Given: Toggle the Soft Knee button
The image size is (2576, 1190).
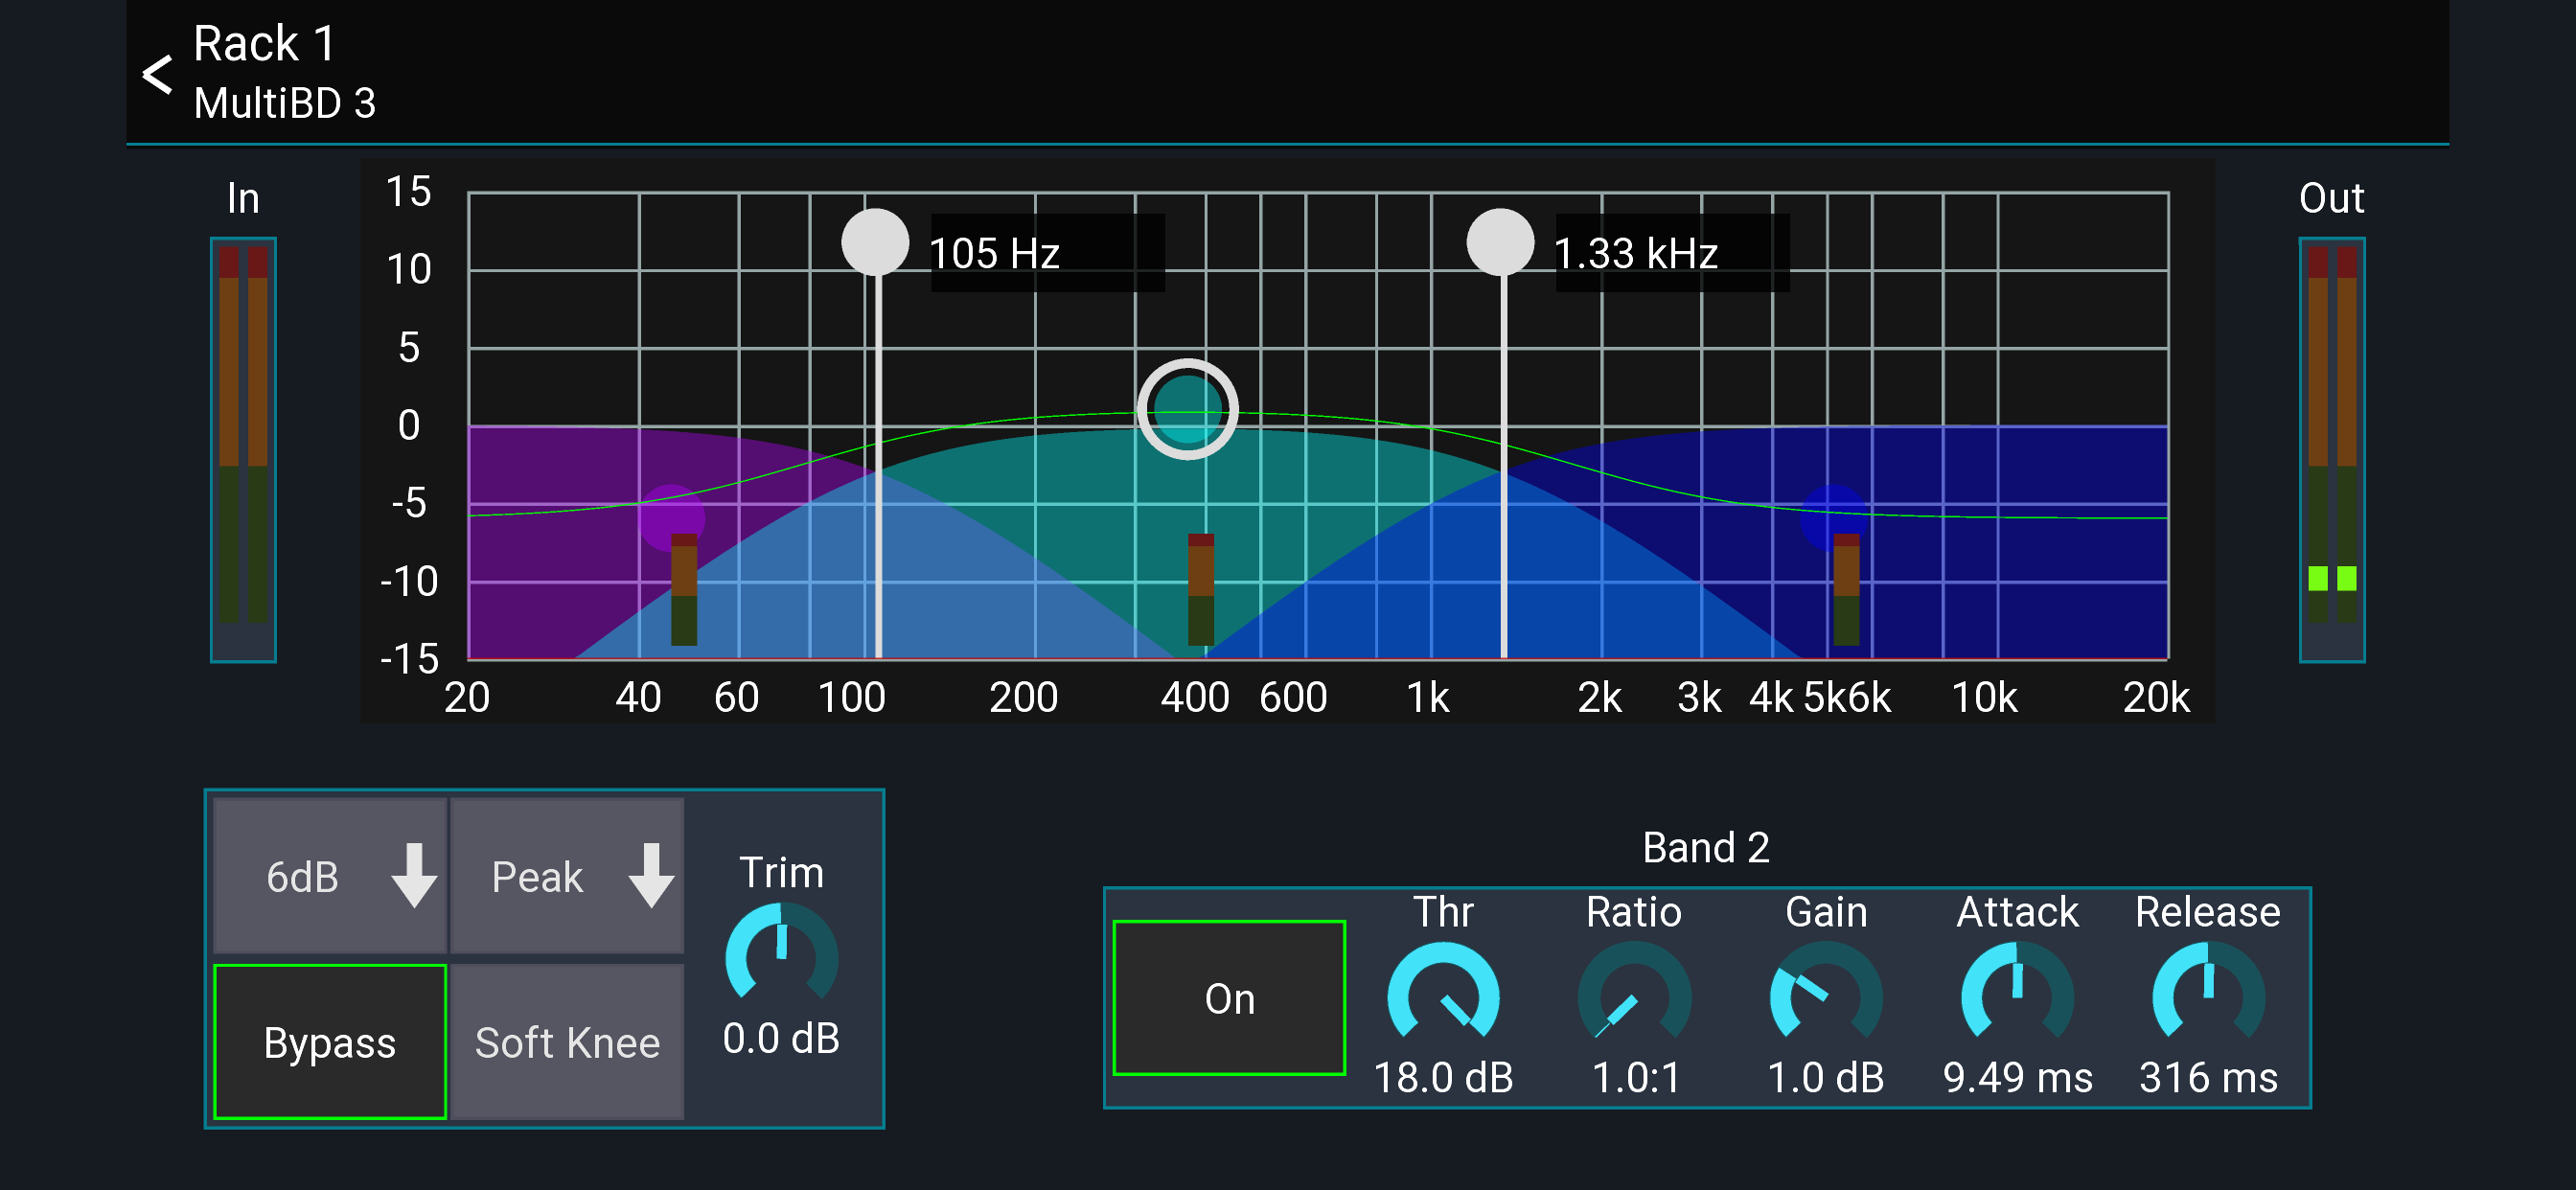Looking at the screenshot, I should coord(567,1042).
